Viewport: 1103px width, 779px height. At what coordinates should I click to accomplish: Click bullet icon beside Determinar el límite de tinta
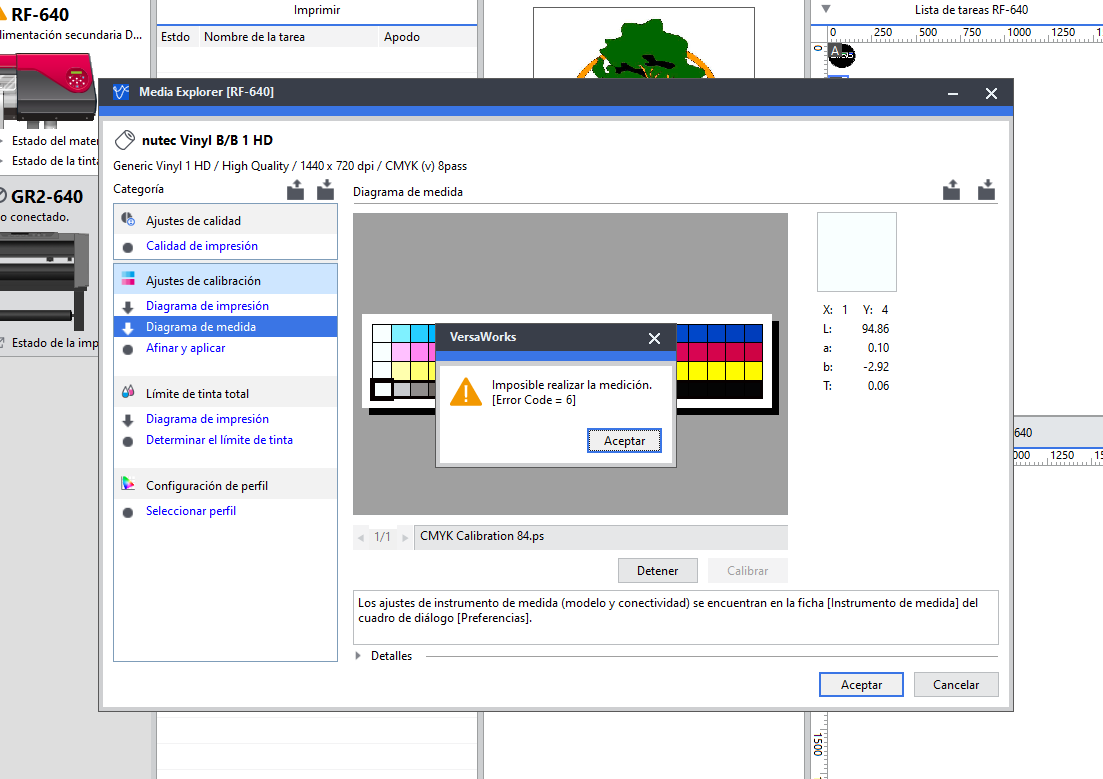[x=127, y=441]
